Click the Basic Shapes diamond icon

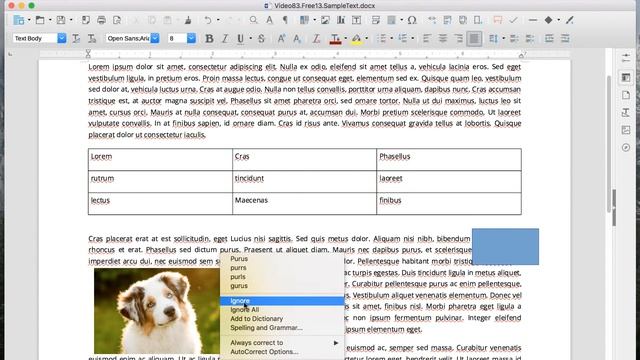coord(549,20)
